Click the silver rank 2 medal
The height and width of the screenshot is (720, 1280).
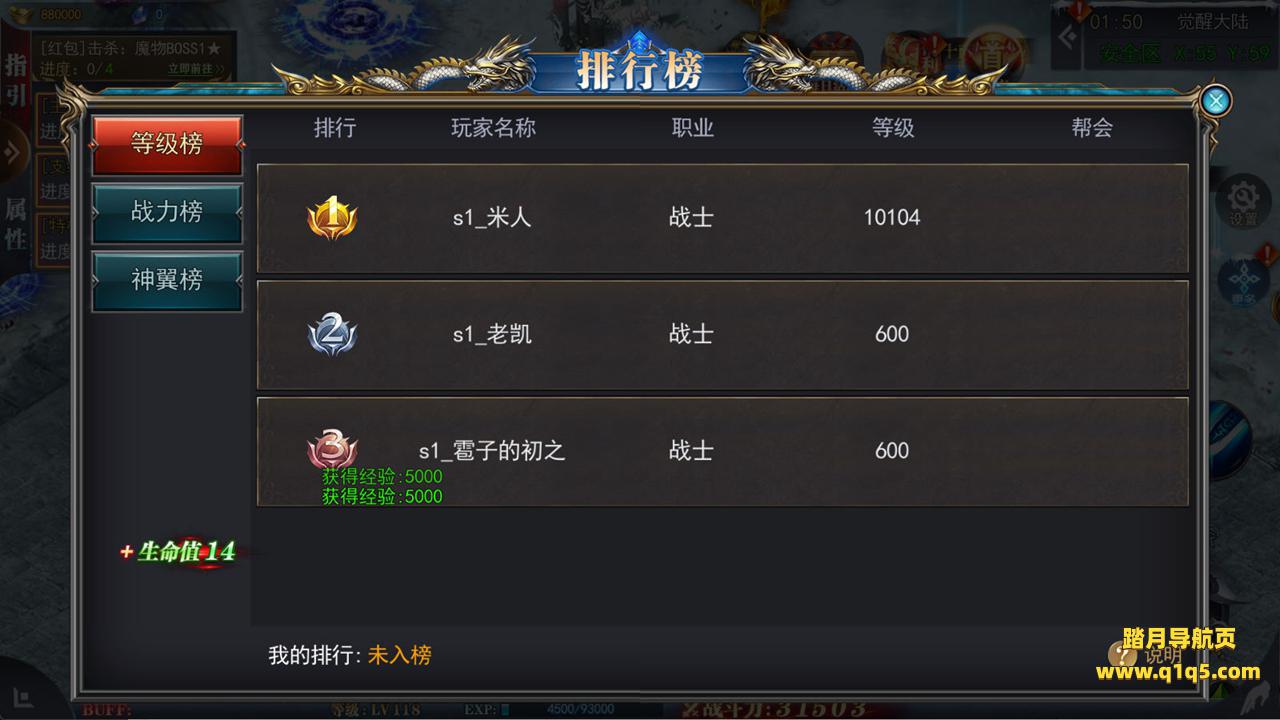tap(332, 334)
